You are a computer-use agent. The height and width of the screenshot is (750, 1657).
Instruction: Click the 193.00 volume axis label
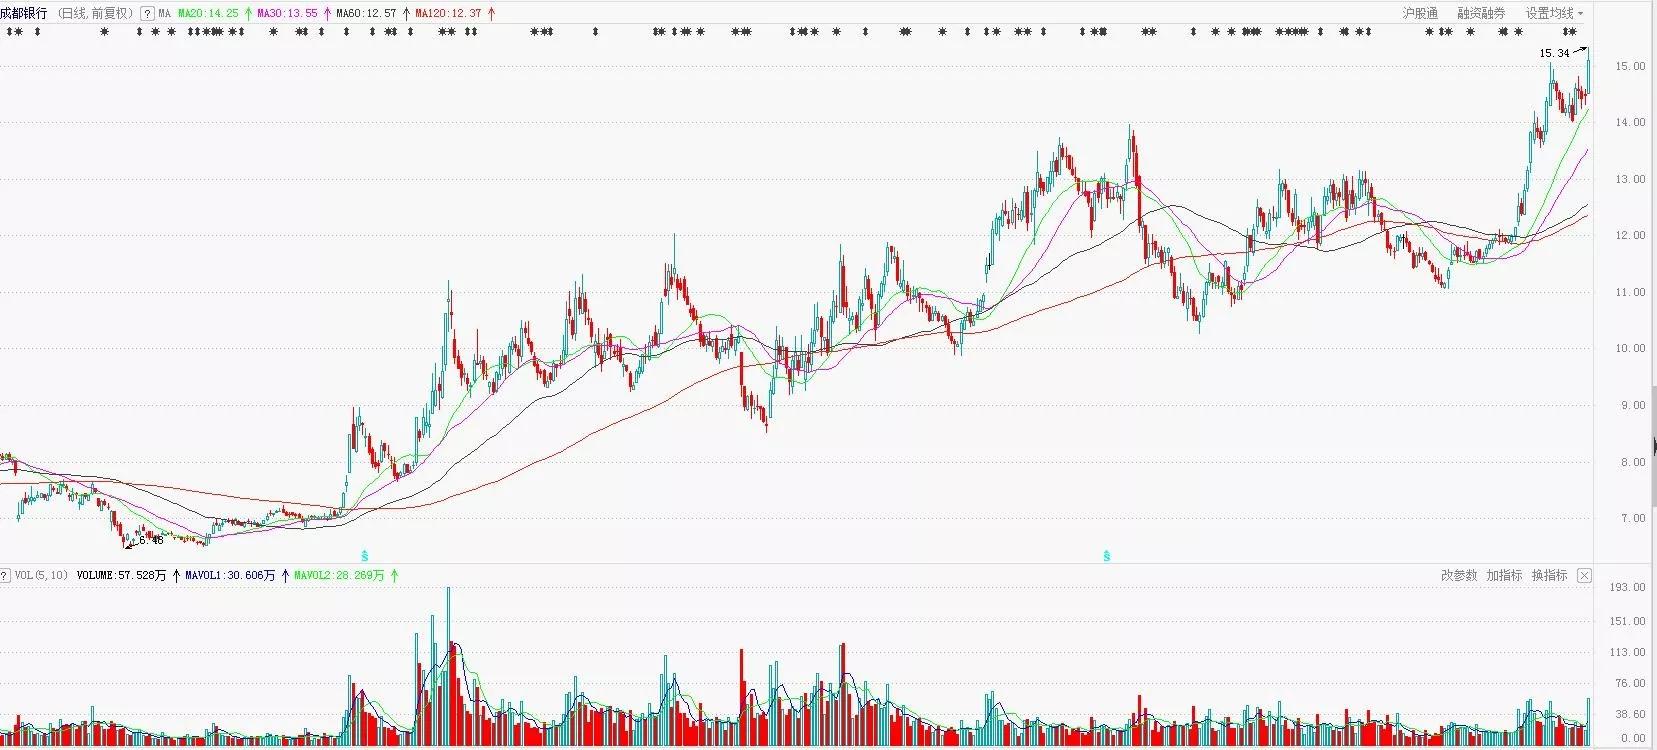pyautogui.click(x=1627, y=588)
